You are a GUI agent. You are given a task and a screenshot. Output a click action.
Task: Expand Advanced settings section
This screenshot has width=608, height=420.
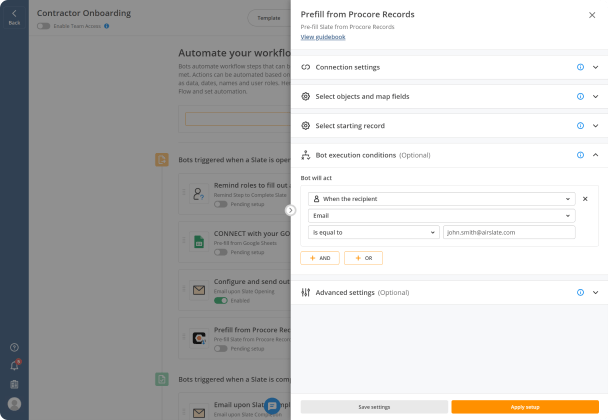click(595, 292)
